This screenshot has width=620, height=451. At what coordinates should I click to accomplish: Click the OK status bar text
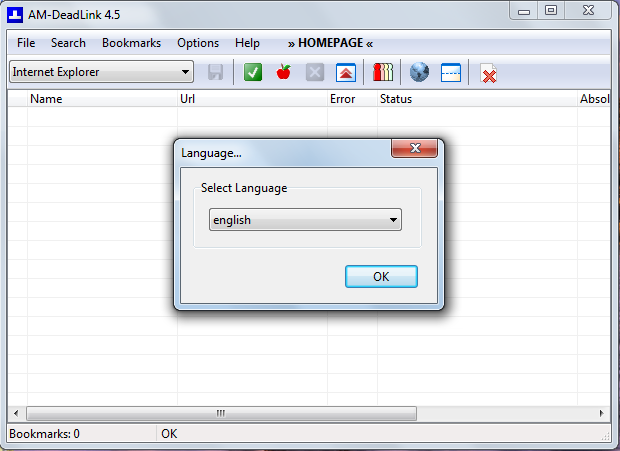[169, 434]
